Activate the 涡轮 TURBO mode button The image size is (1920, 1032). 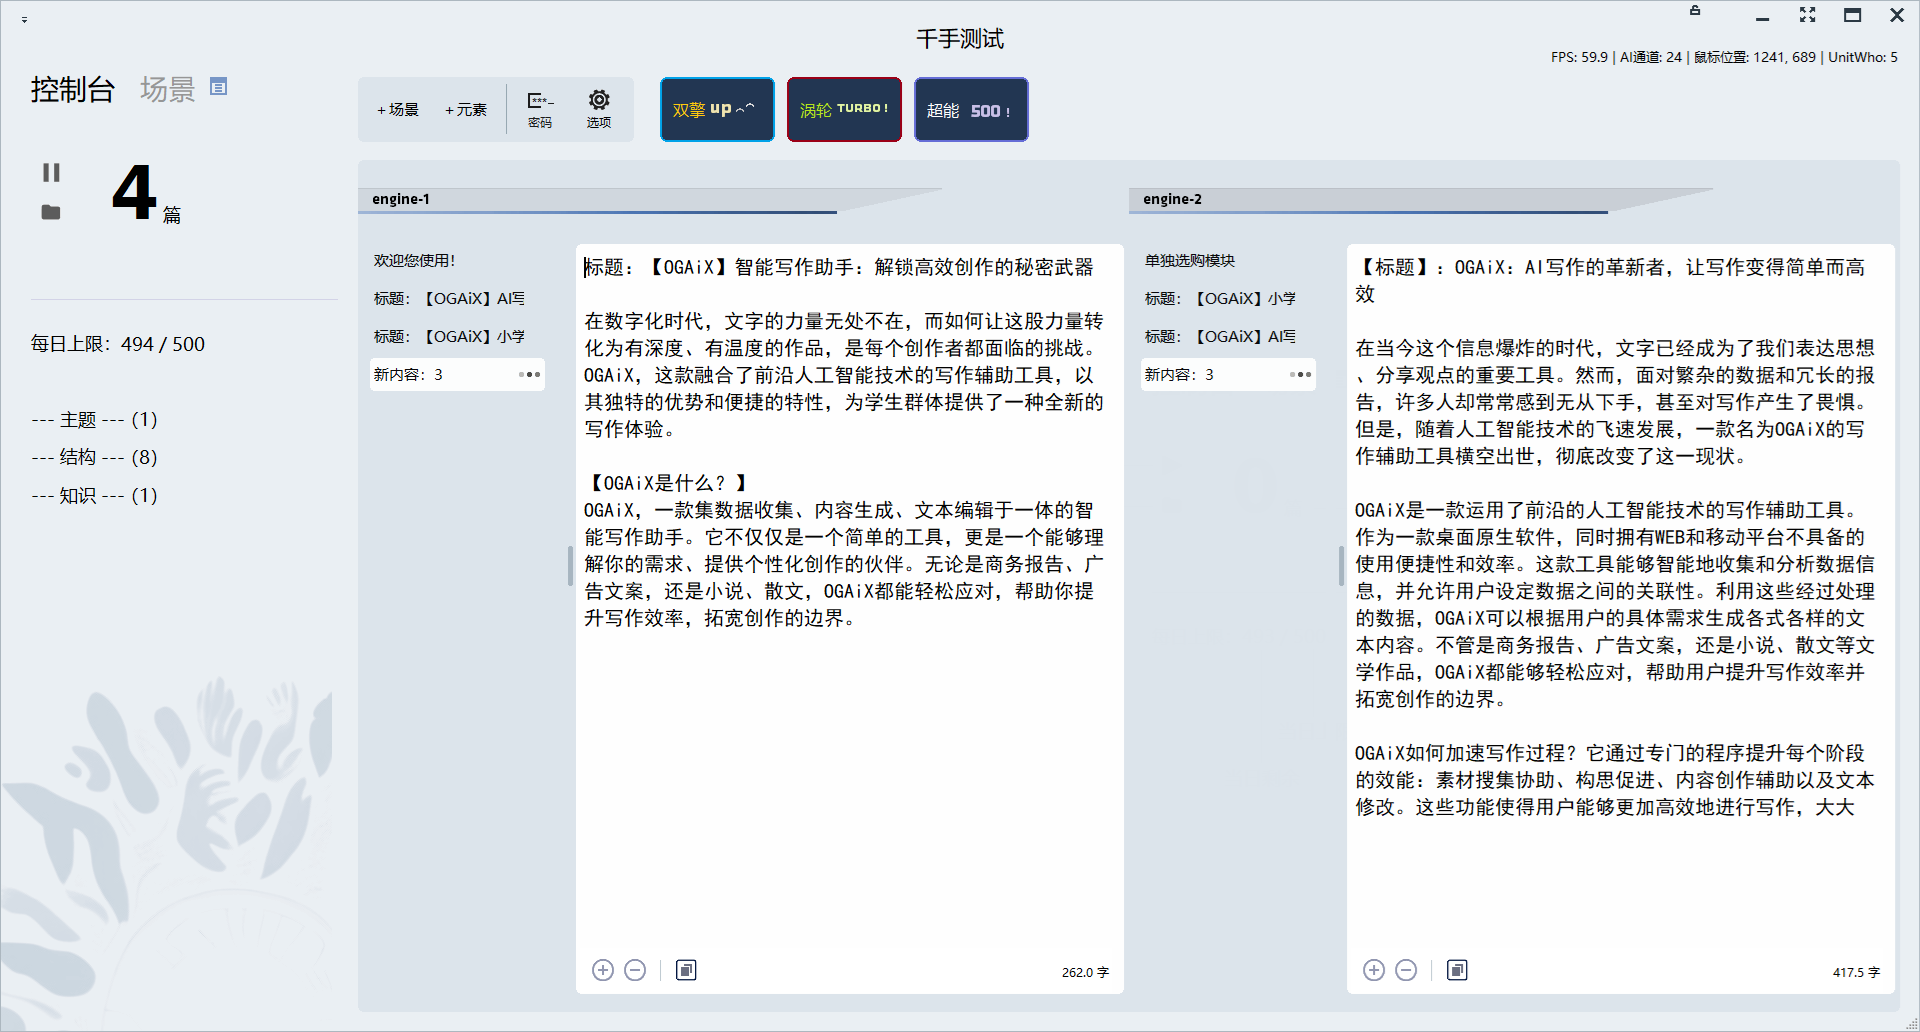pos(843,109)
